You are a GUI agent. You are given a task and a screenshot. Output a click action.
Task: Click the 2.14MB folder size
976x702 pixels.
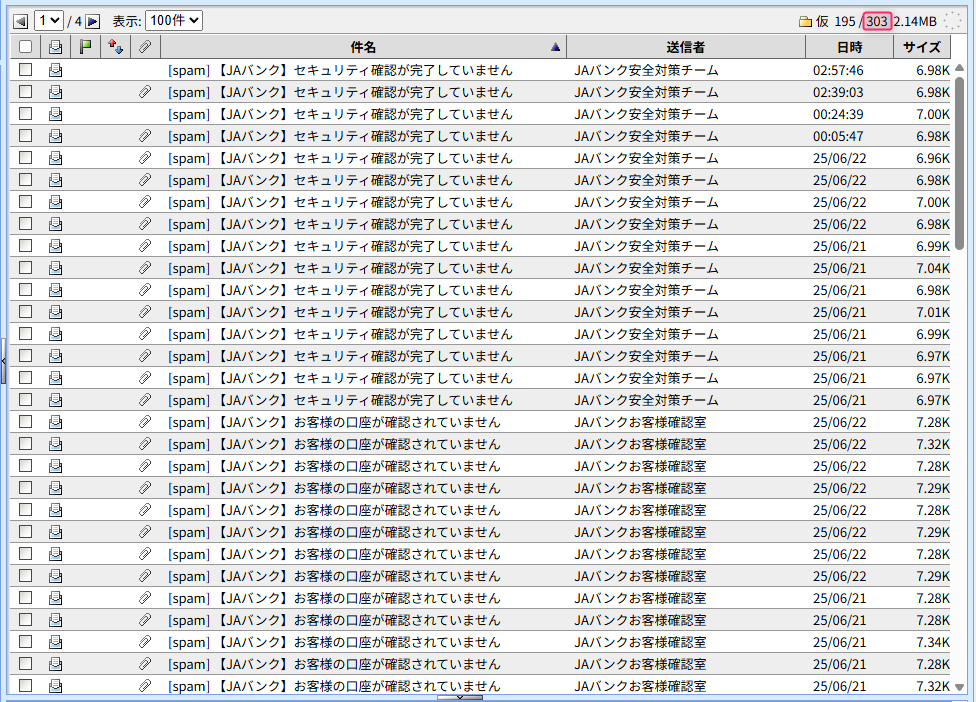915,21
